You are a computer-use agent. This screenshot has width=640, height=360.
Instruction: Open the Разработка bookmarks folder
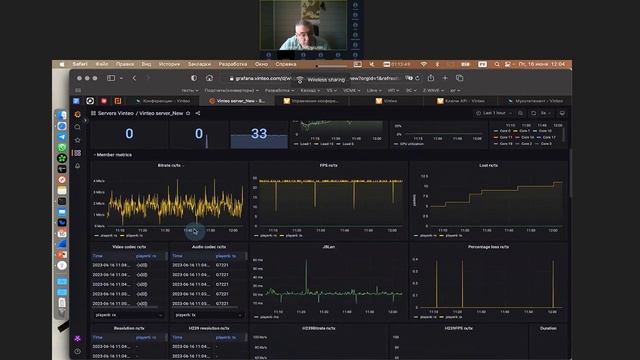(x=279, y=91)
